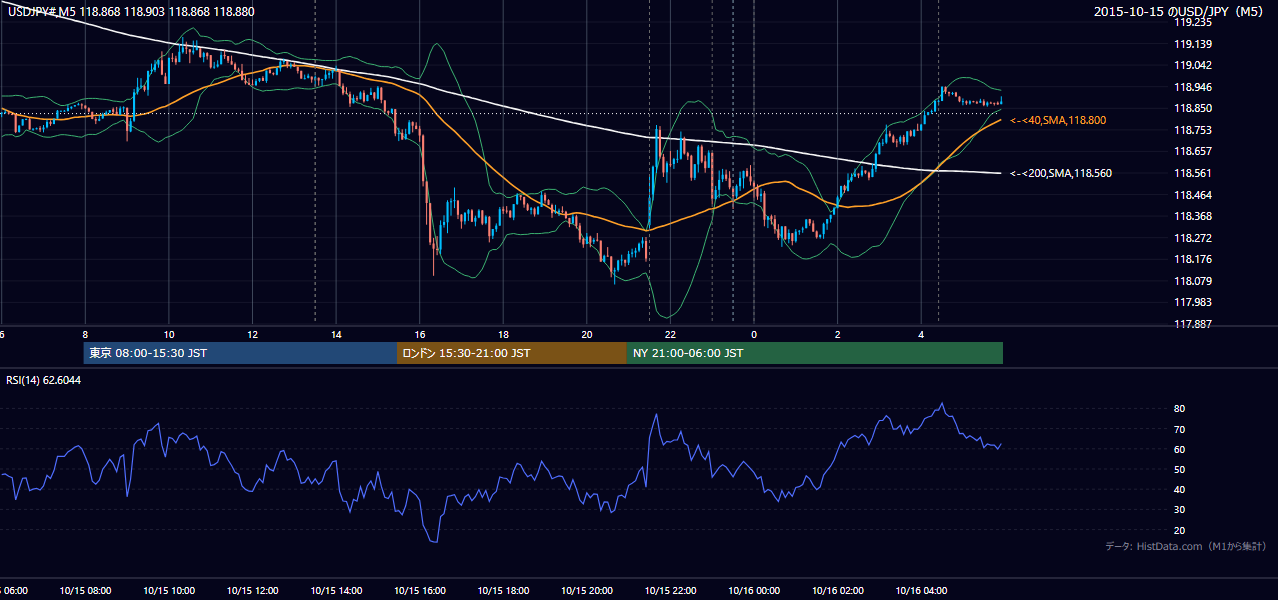1278x600 pixels.
Task: Click price axis value 118.561
Action: coord(1193,173)
